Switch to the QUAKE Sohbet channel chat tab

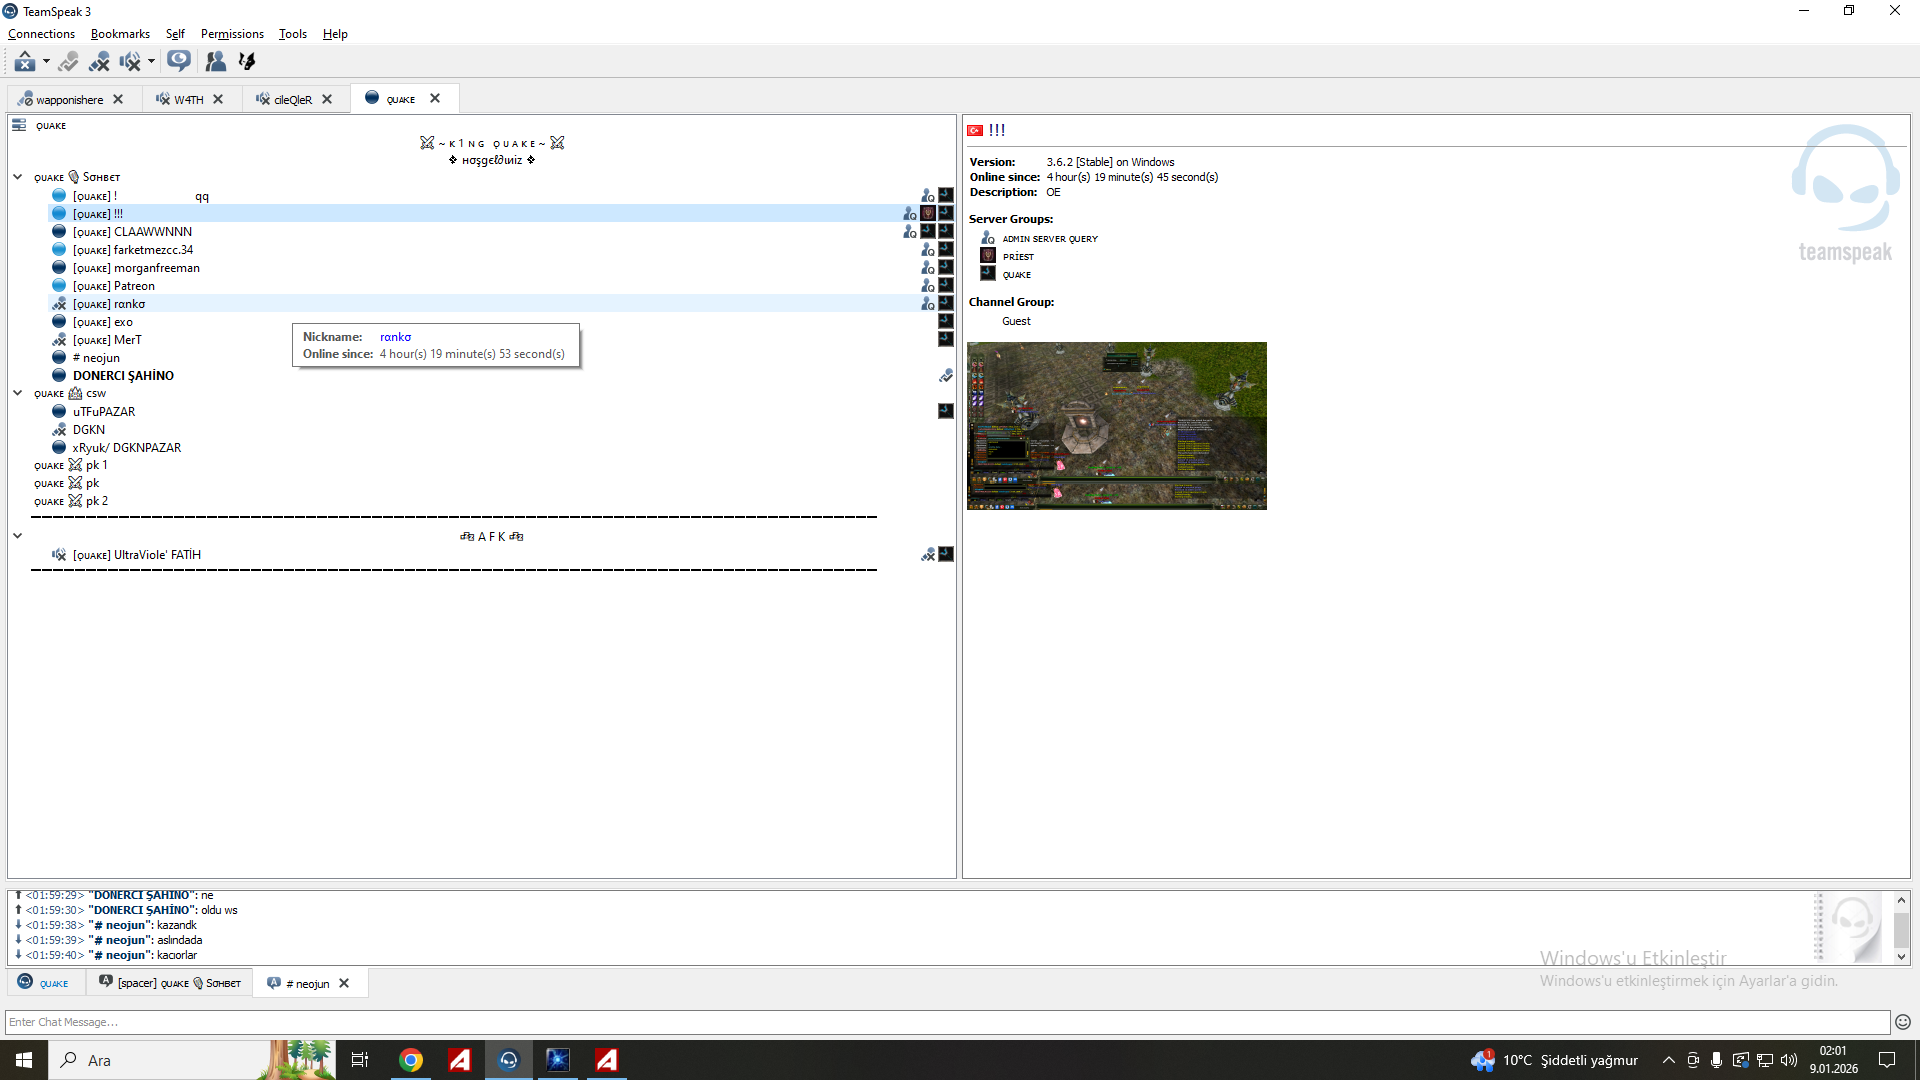tap(170, 983)
